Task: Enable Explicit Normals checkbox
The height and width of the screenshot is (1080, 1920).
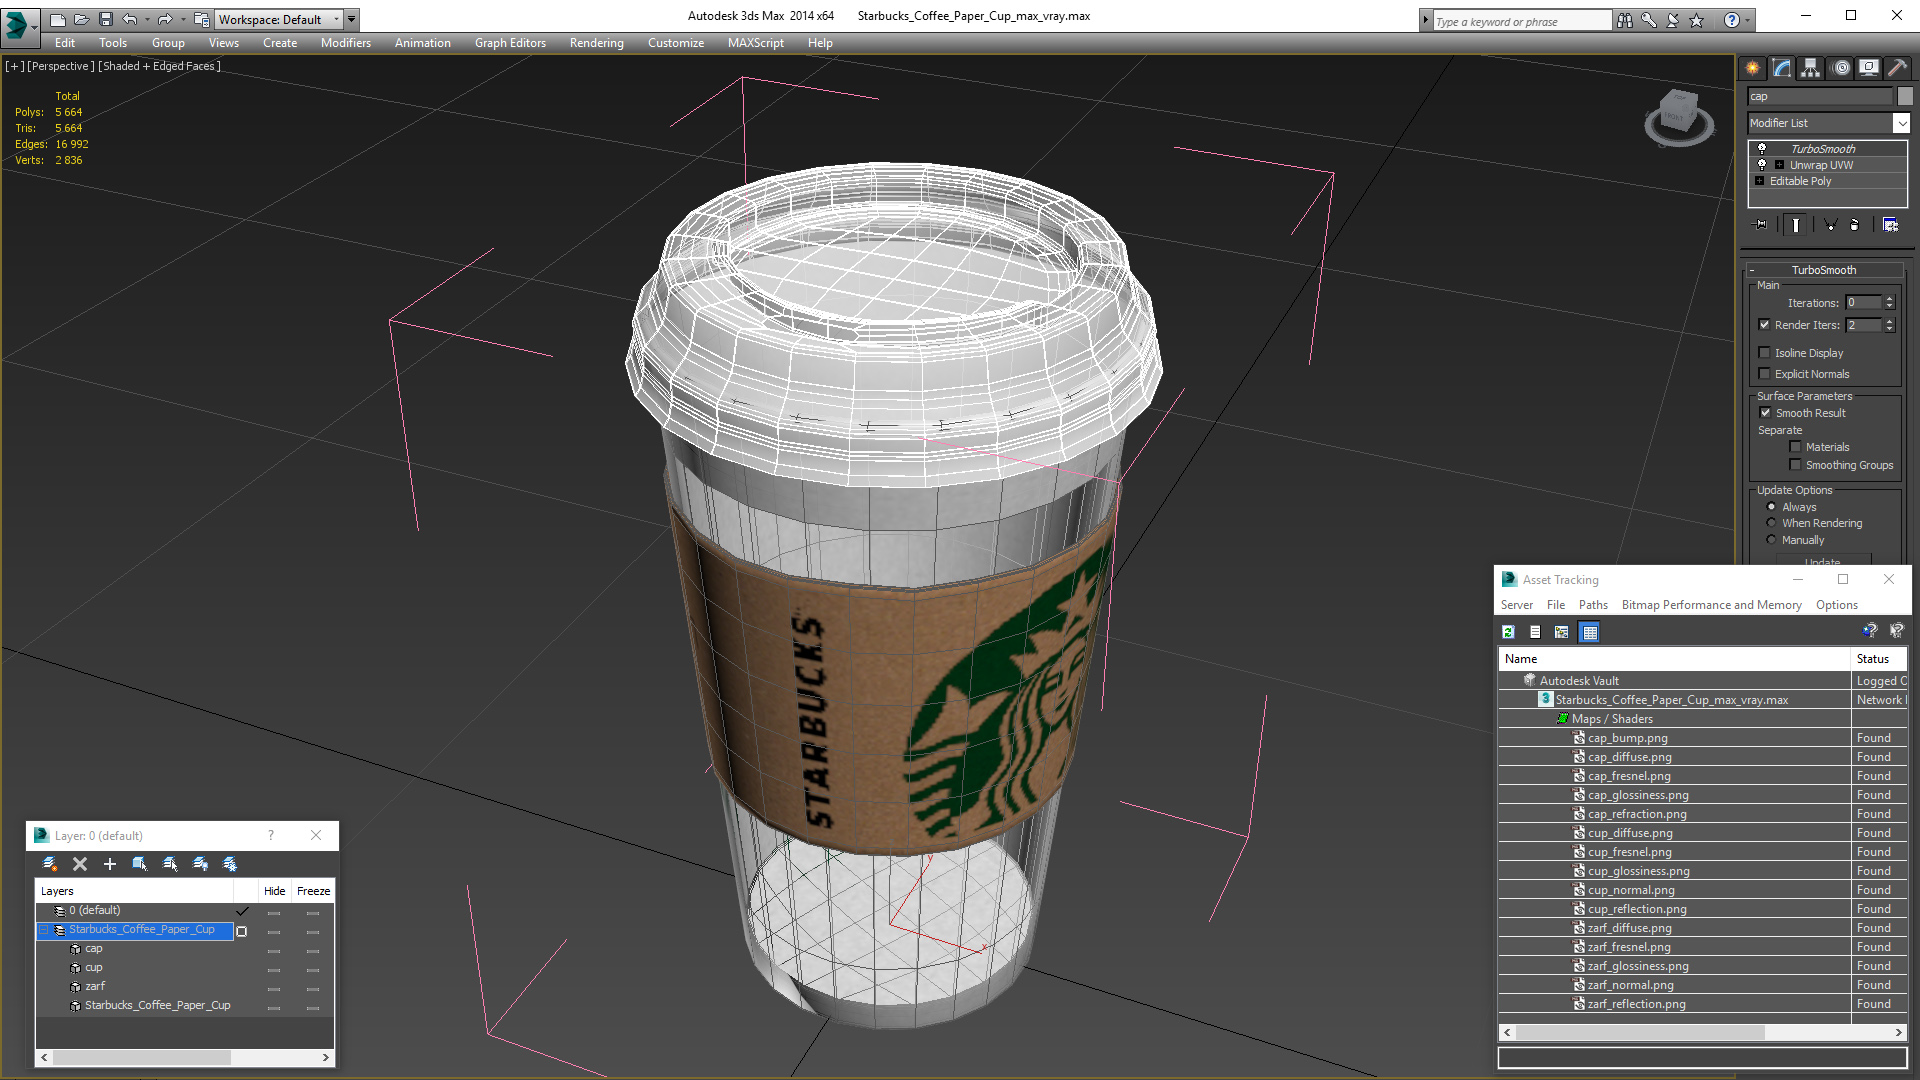Action: 1764,374
